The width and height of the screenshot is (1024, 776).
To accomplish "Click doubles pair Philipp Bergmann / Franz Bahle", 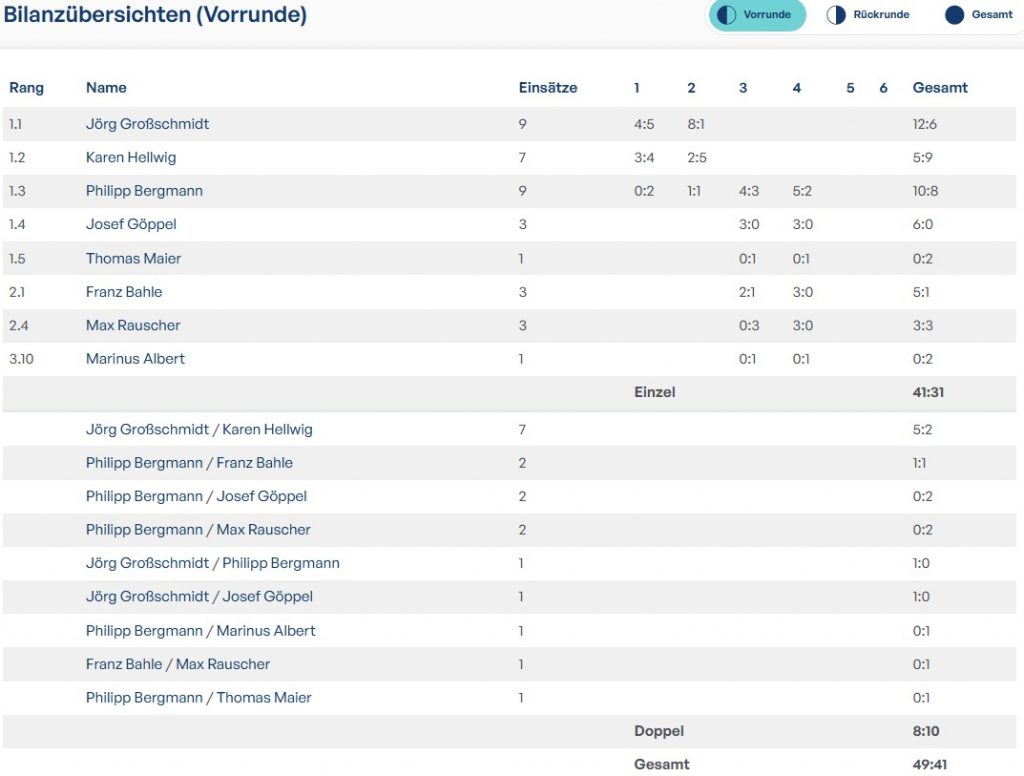I will coord(189,463).
